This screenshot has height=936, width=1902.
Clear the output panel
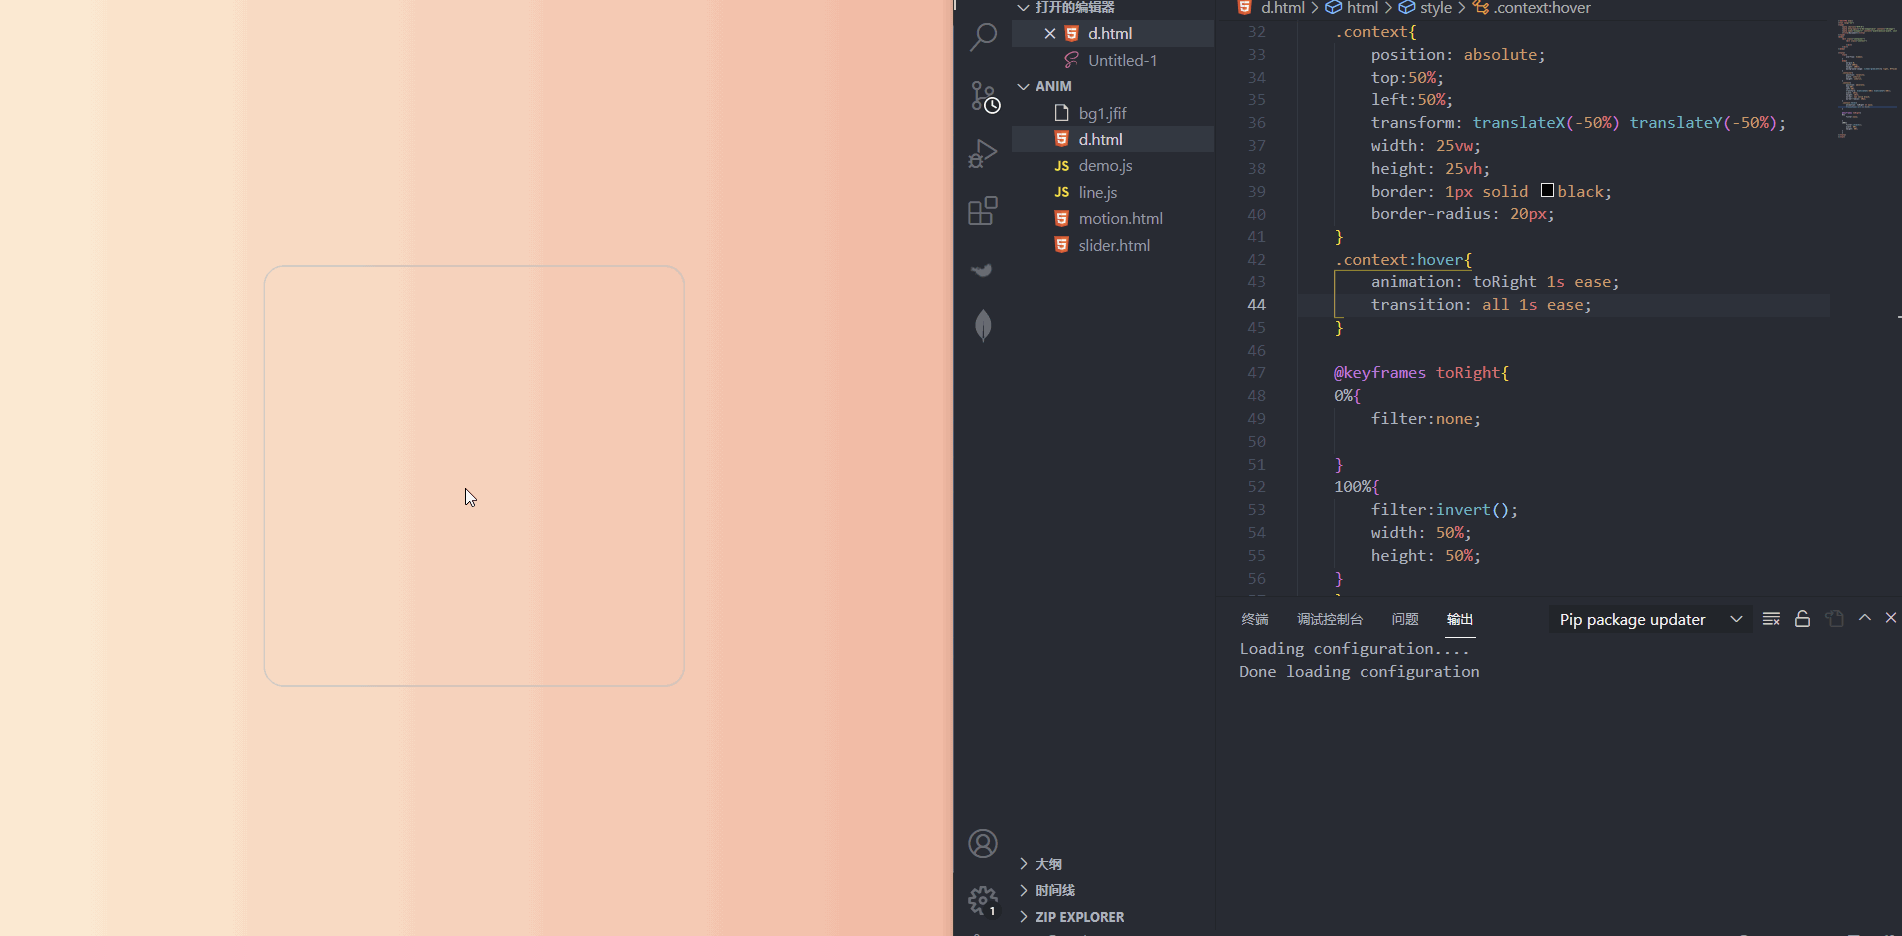coord(1771,619)
